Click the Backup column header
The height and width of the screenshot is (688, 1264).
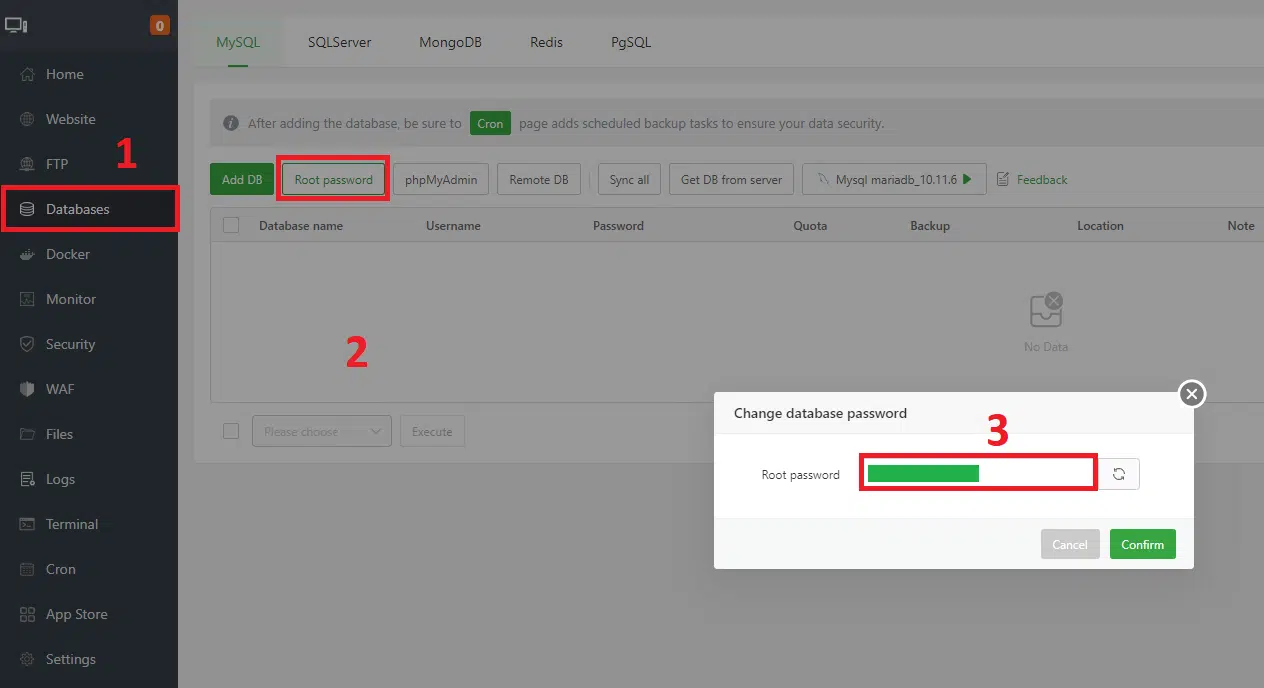tap(930, 226)
